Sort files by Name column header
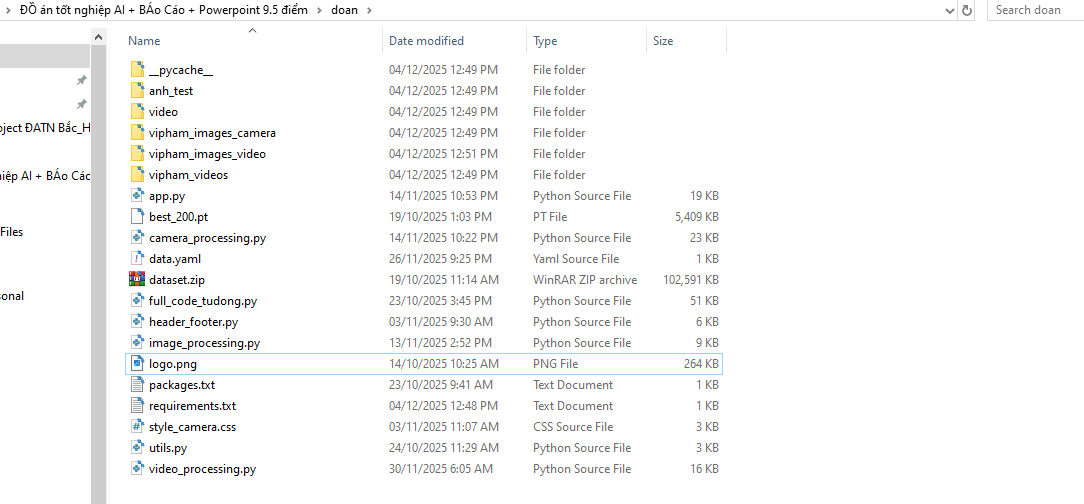The image size is (1084, 504). pos(145,41)
